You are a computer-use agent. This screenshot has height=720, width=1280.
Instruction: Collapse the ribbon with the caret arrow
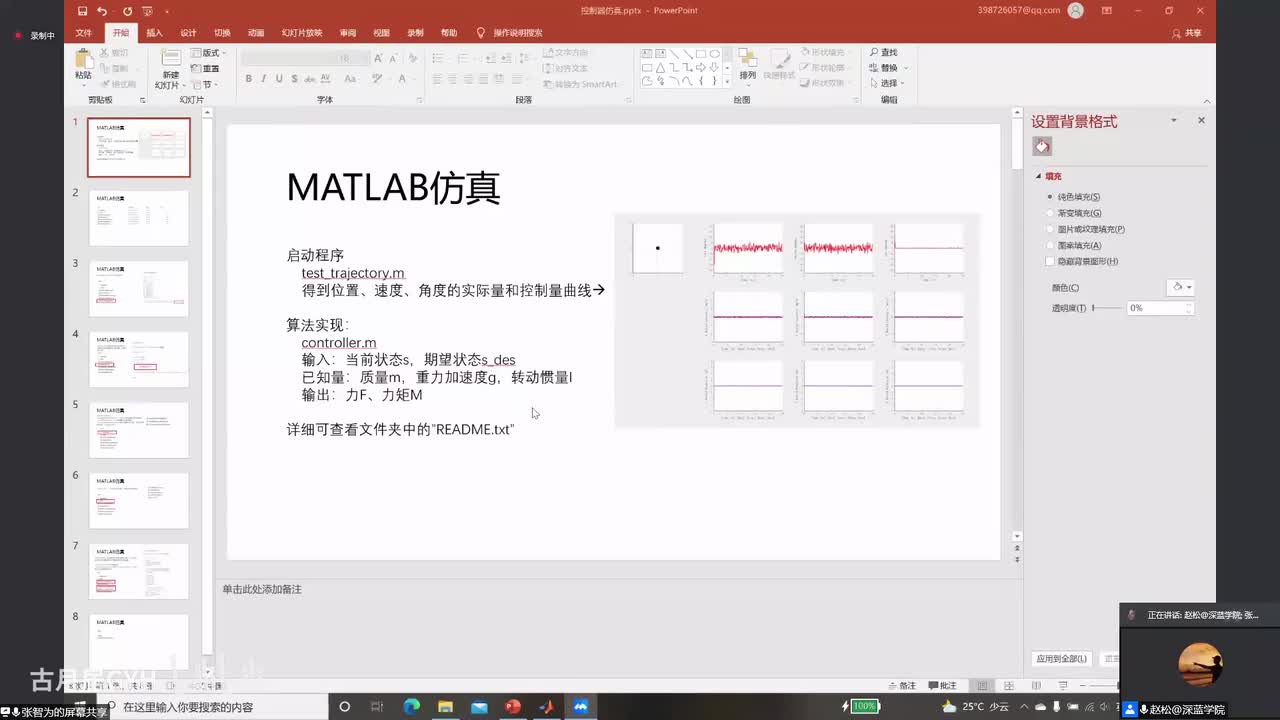click(x=1207, y=101)
